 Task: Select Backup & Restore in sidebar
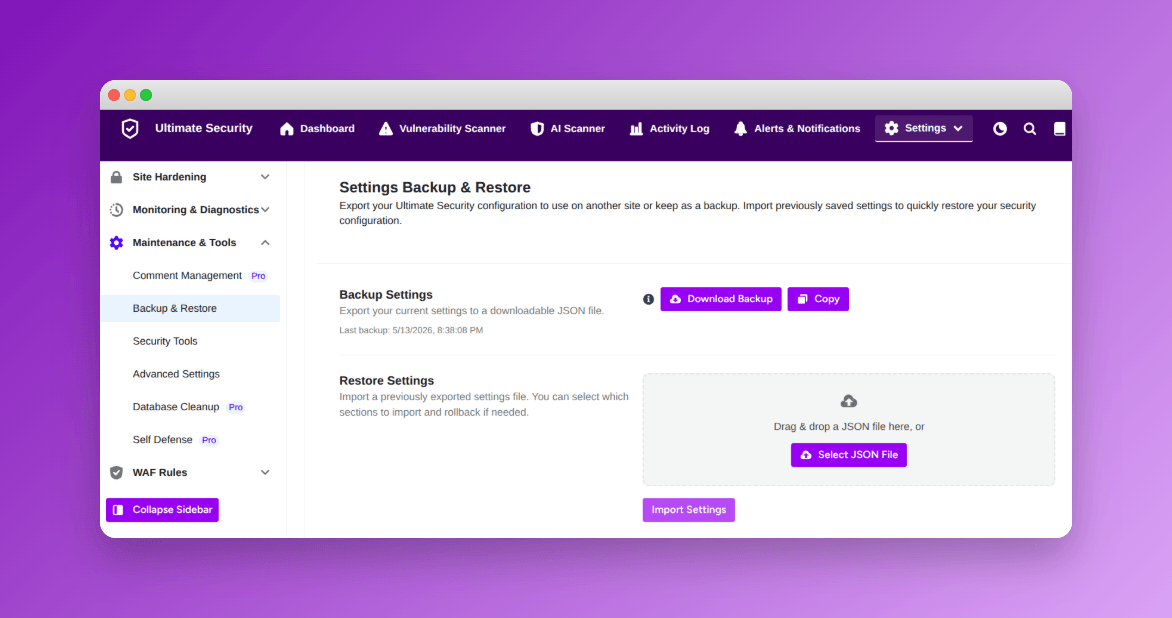point(191,309)
